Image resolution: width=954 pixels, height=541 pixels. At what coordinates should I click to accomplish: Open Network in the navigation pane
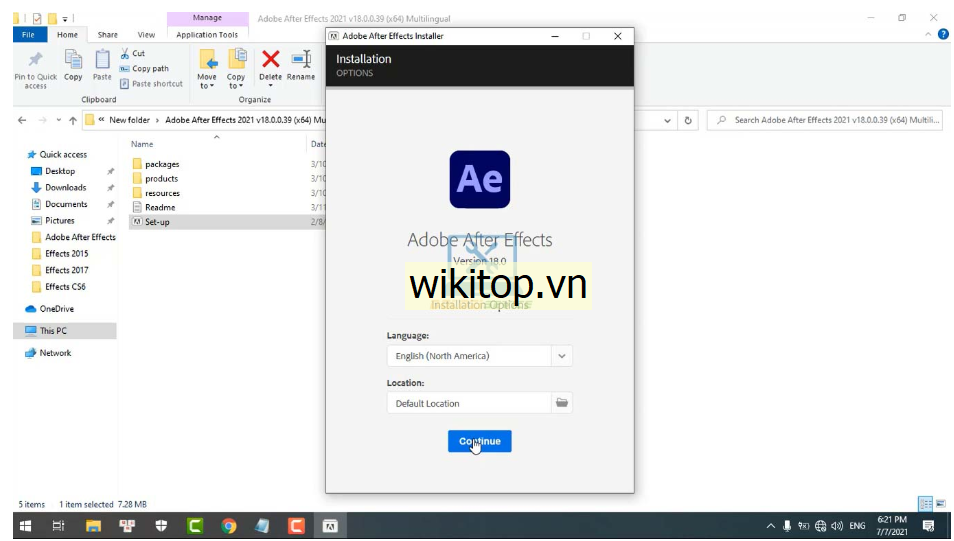[x=55, y=353]
